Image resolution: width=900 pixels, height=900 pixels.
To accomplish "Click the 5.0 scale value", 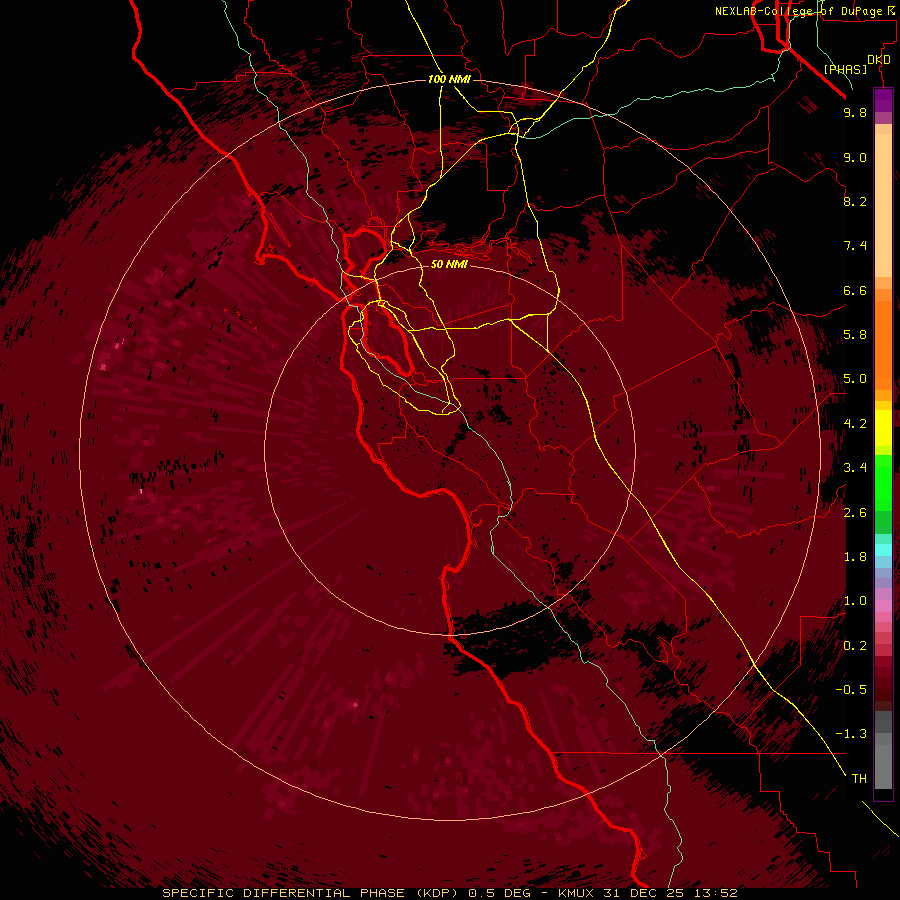I will (x=855, y=379).
